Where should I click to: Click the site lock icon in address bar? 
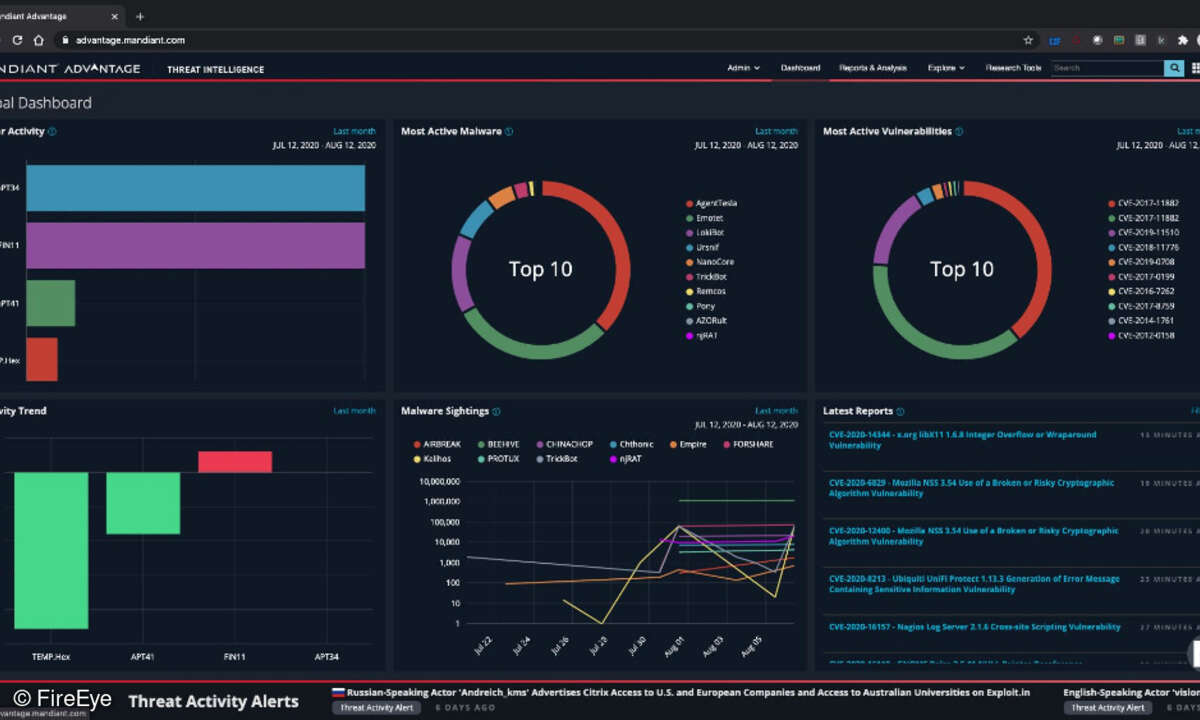pyautogui.click(x=65, y=40)
